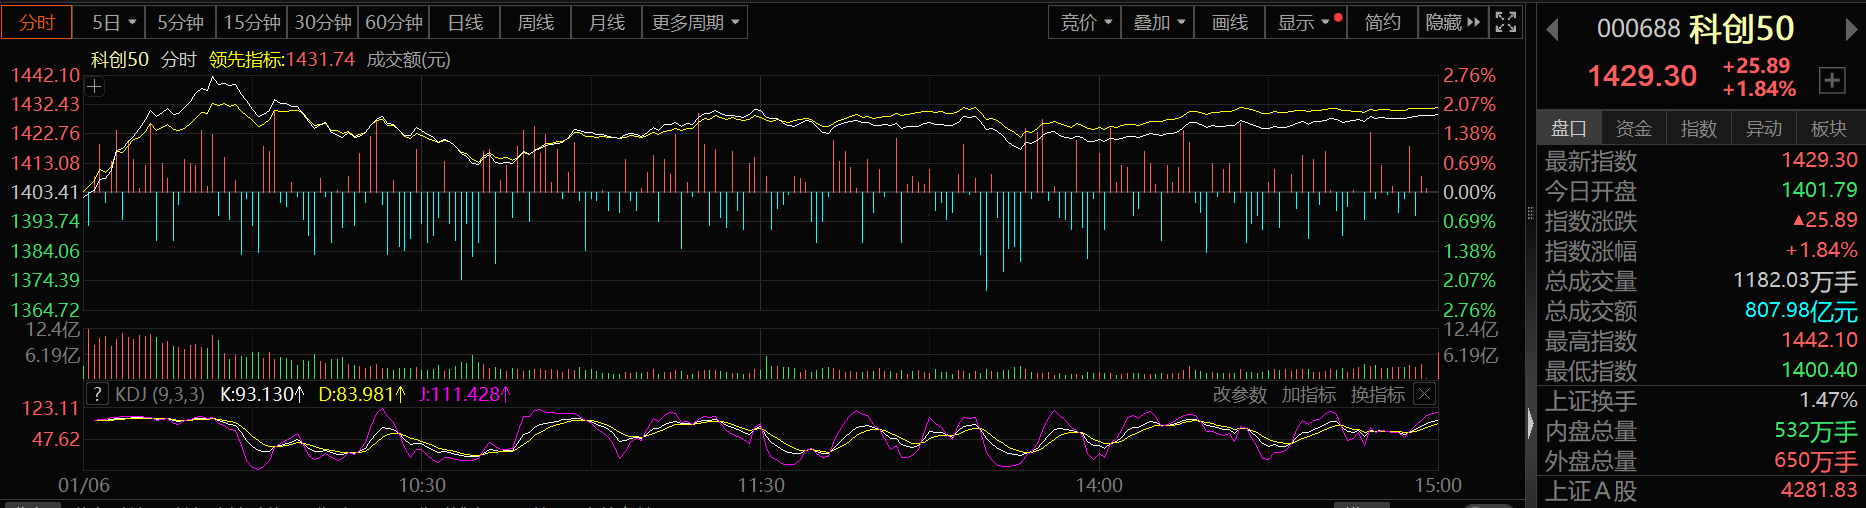This screenshot has height=508, width=1866.
Task: Expand the 更多周期 dropdown
Action: coord(695,22)
